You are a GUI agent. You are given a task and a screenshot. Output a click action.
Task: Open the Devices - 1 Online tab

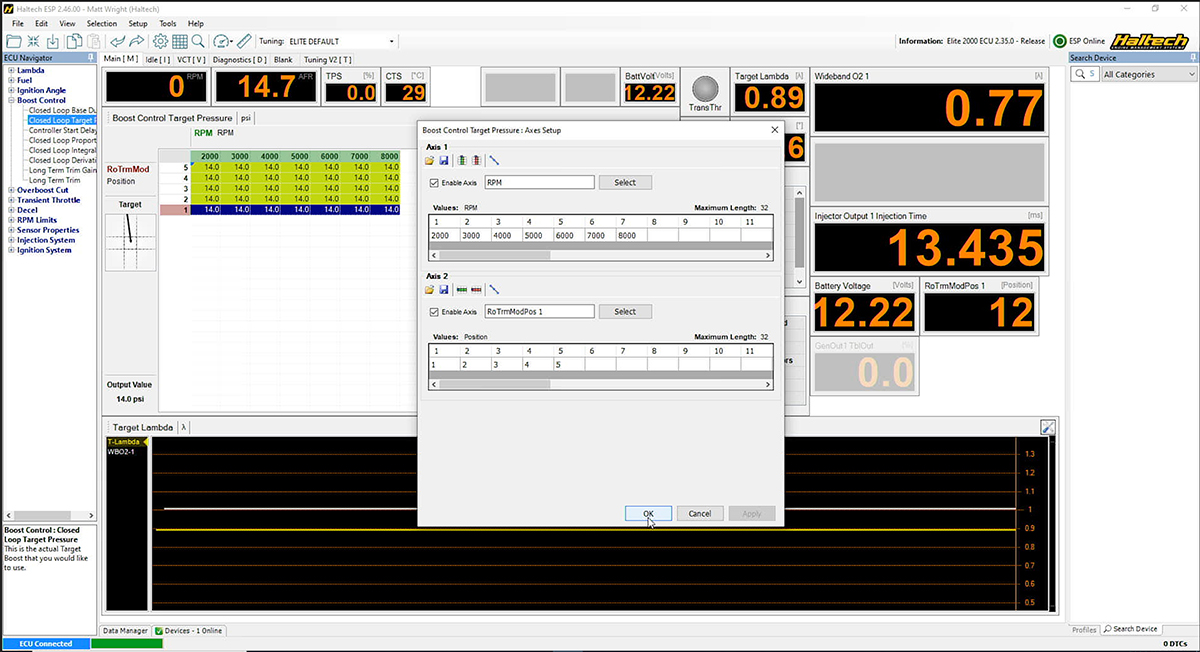(189, 631)
